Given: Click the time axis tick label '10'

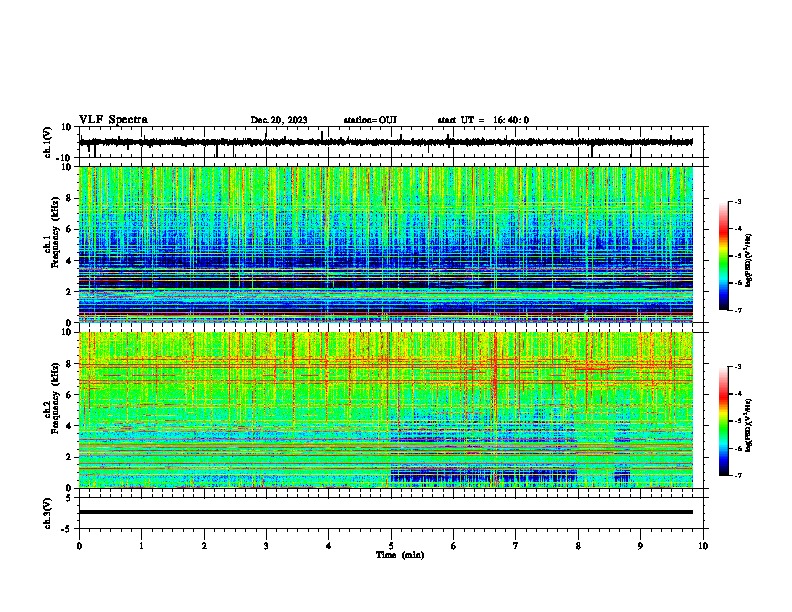Looking at the screenshot, I should pos(703,546).
